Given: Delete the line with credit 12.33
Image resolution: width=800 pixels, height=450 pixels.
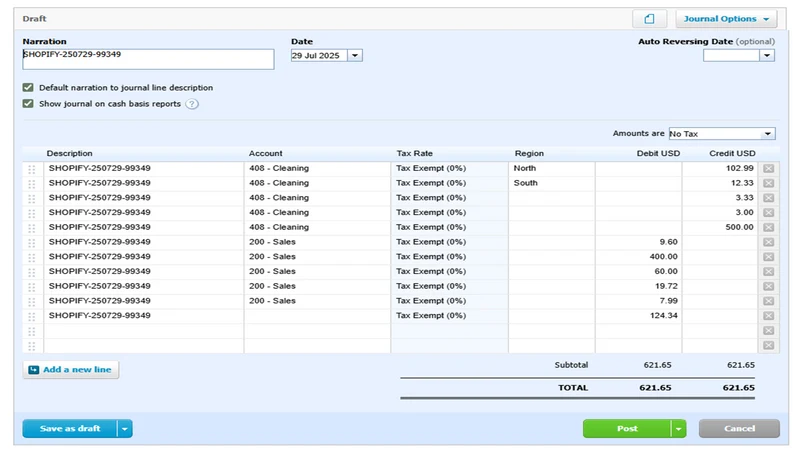Looking at the screenshot, I should coord(768,183).
